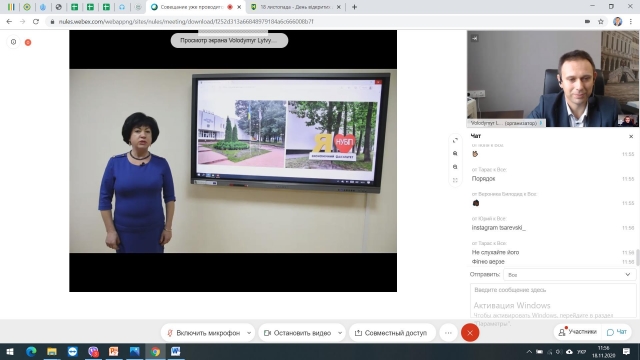Viewport: 640px width, 360px height.
Task: Click the browser back button
Action: (x=9, y=21)
